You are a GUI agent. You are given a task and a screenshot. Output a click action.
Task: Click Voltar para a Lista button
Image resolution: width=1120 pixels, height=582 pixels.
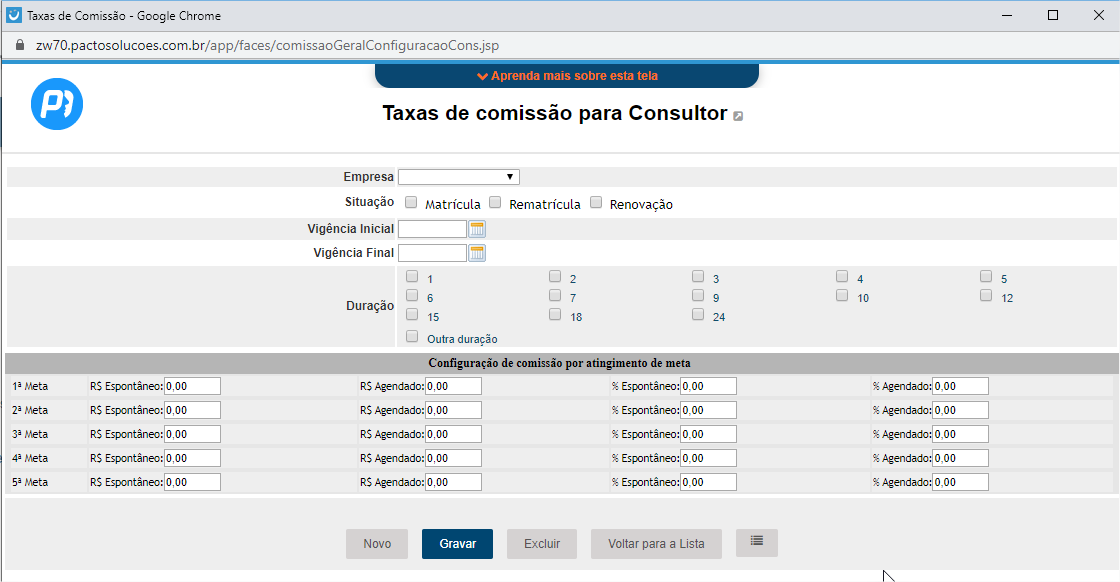pyautogui.click(x=656, y=544)
